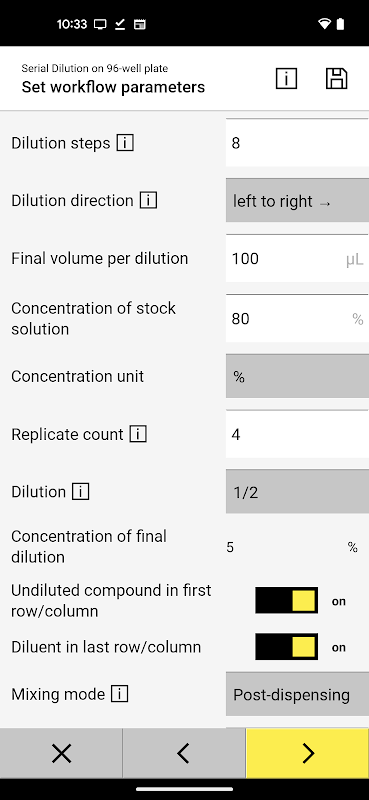
Task: Open Dilution 1/2 dropdown
Action: 298,492
